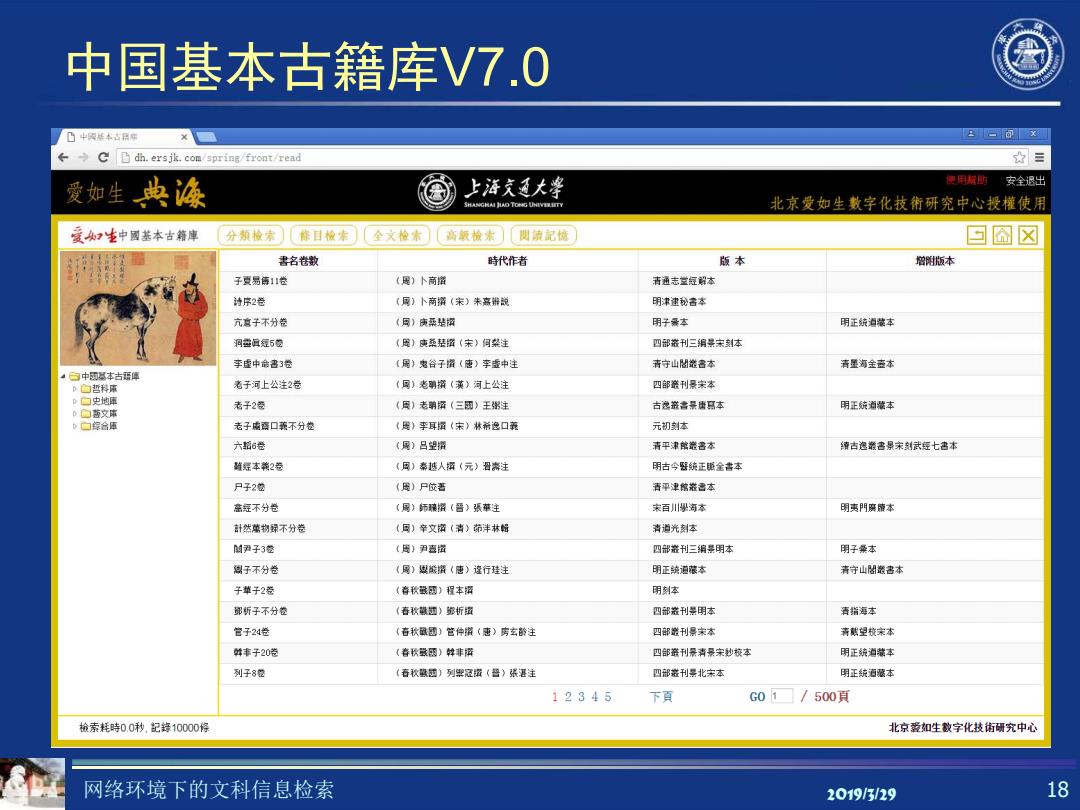The width and height of the screenshot is (1080, 810).
Task: Open the book 六韜6卷
Action: [x=249, y=446]
